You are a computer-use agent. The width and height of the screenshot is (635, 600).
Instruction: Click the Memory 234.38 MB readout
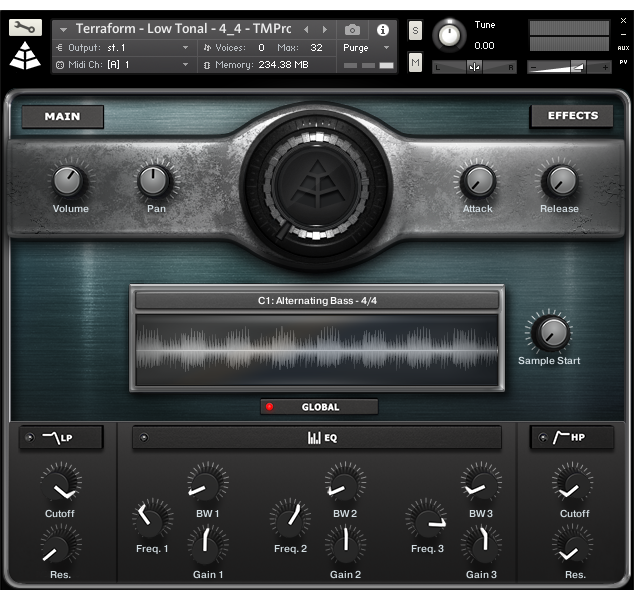click(x=283, y=65)
